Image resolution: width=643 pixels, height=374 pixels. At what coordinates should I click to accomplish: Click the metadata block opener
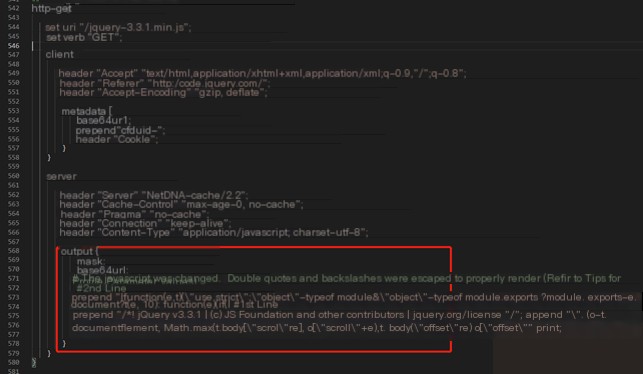coord(87,111)
